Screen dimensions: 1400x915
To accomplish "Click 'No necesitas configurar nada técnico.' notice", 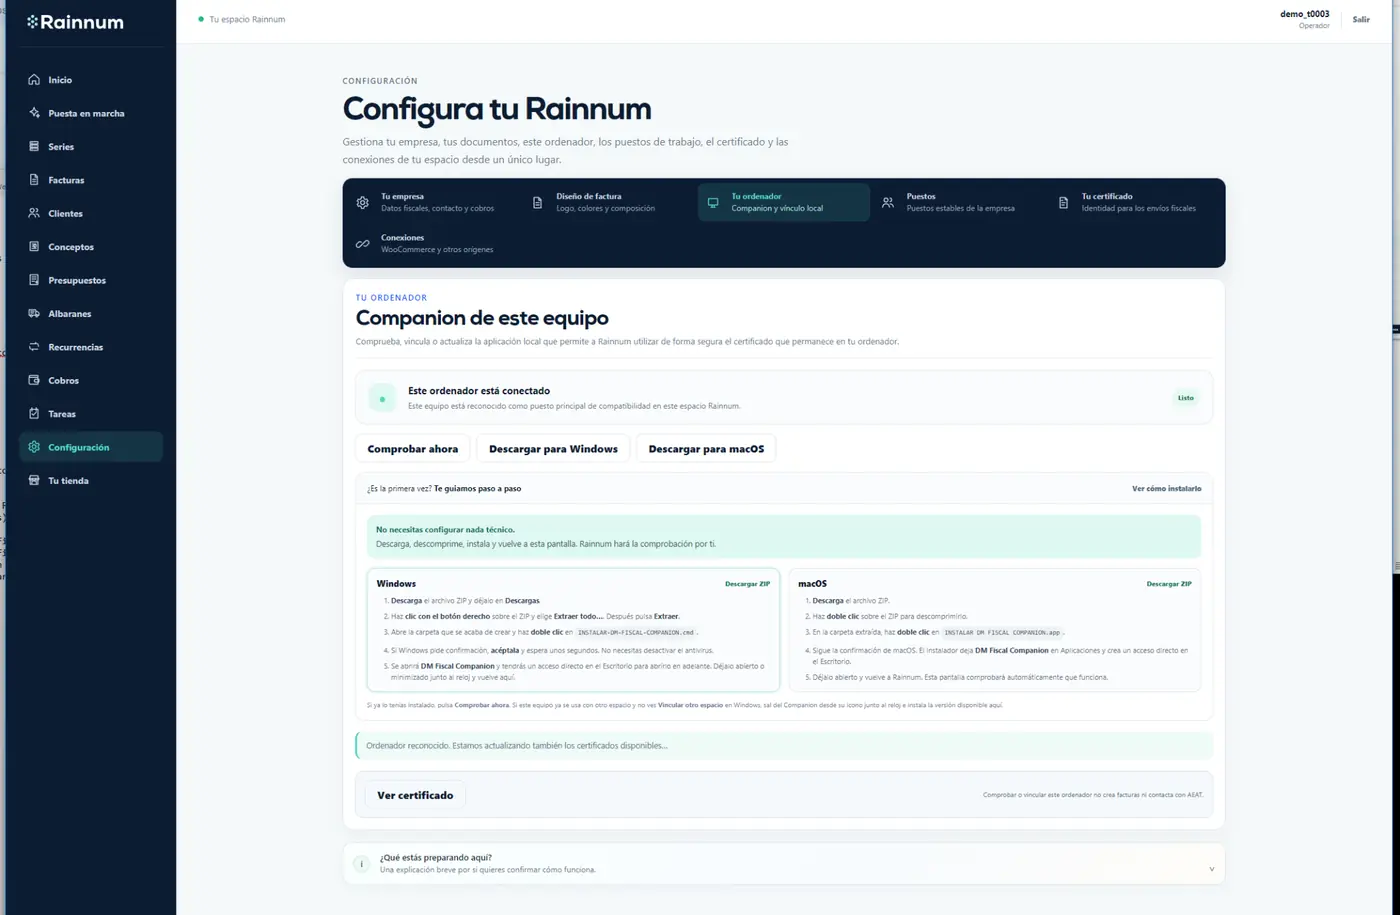I will 445,530.
